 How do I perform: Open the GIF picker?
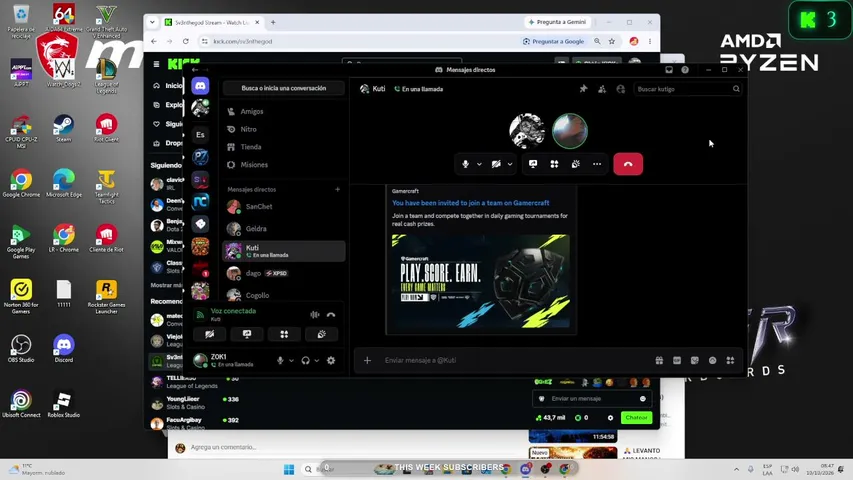677,360
